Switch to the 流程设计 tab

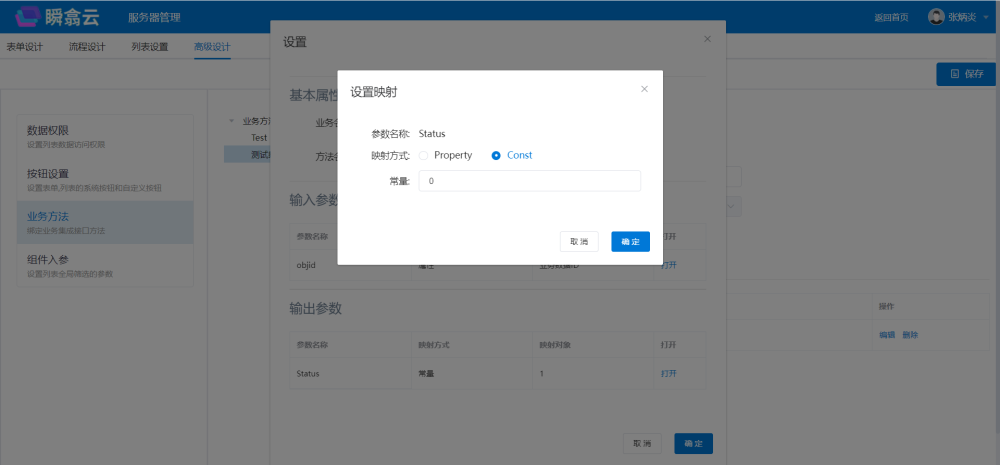pos(87,47)
